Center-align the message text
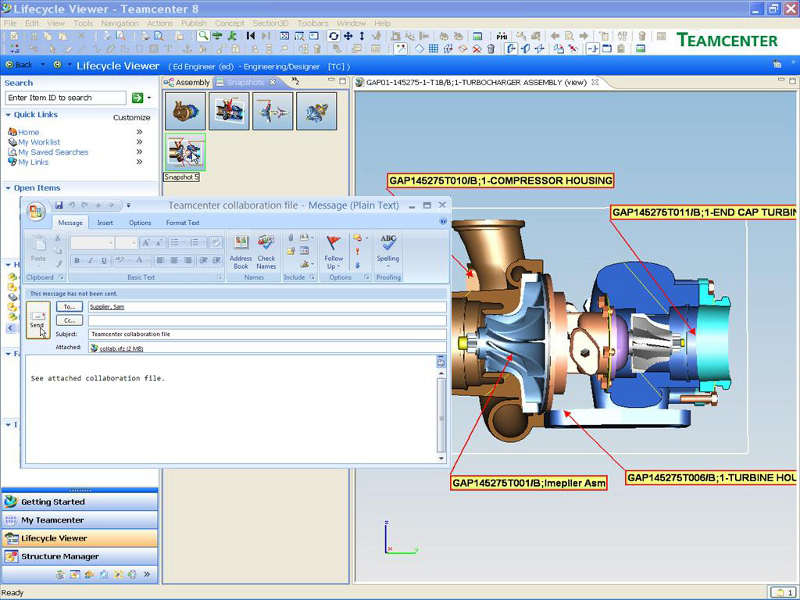This screenshot has height=600, width=800. pyautogui.click(x=174, y=261)
